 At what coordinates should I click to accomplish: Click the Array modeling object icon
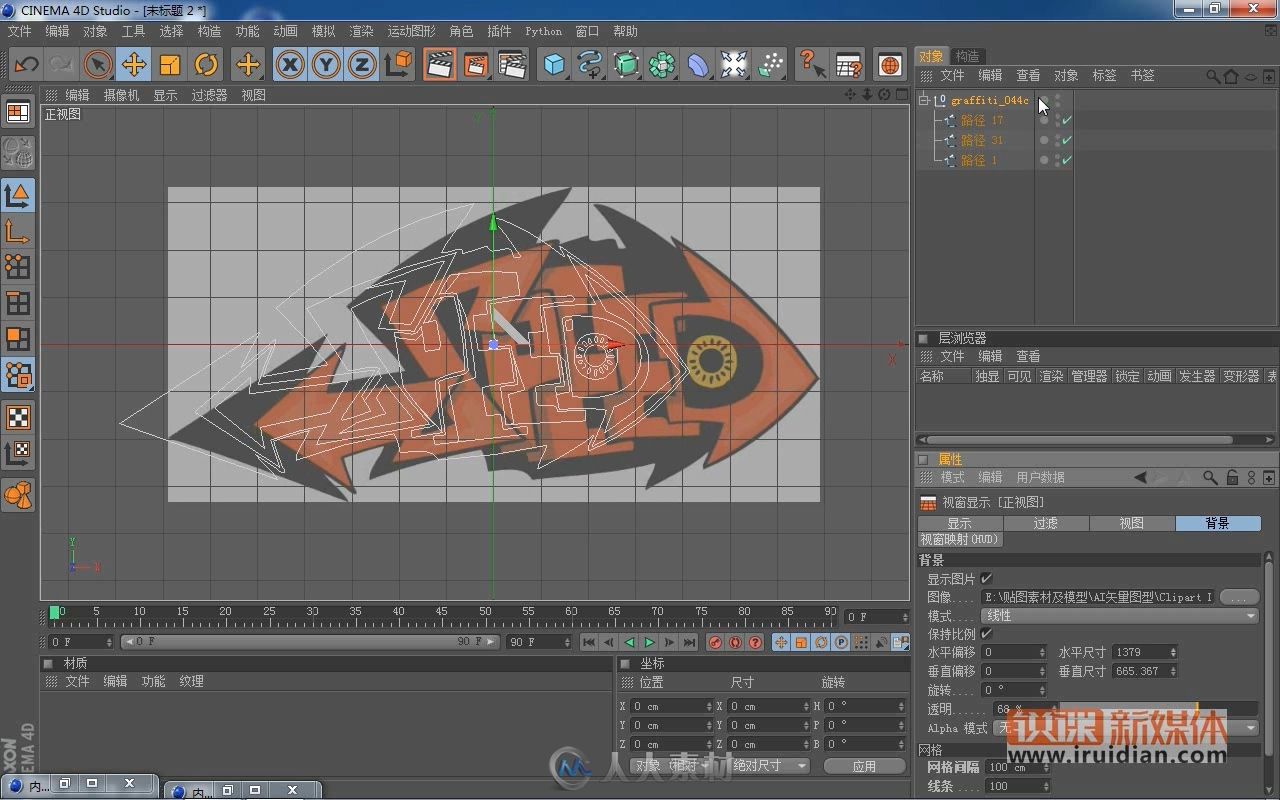[x=661, y=65]
